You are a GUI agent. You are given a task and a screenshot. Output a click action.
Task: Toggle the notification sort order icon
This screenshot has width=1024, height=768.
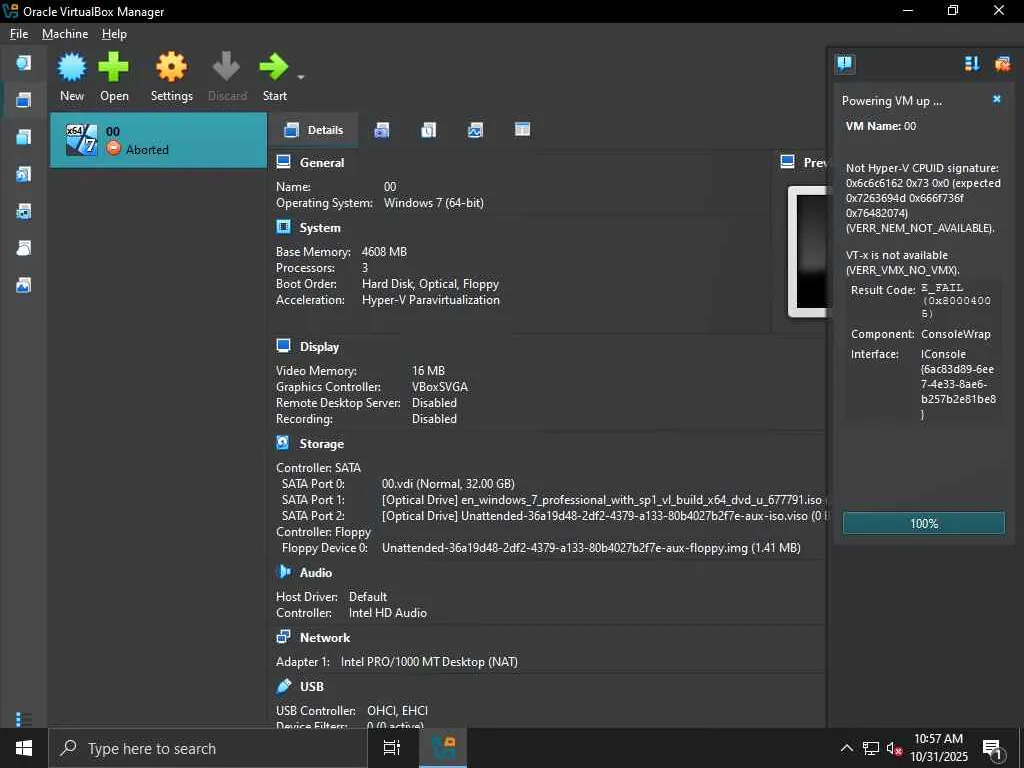click(972, 63)
